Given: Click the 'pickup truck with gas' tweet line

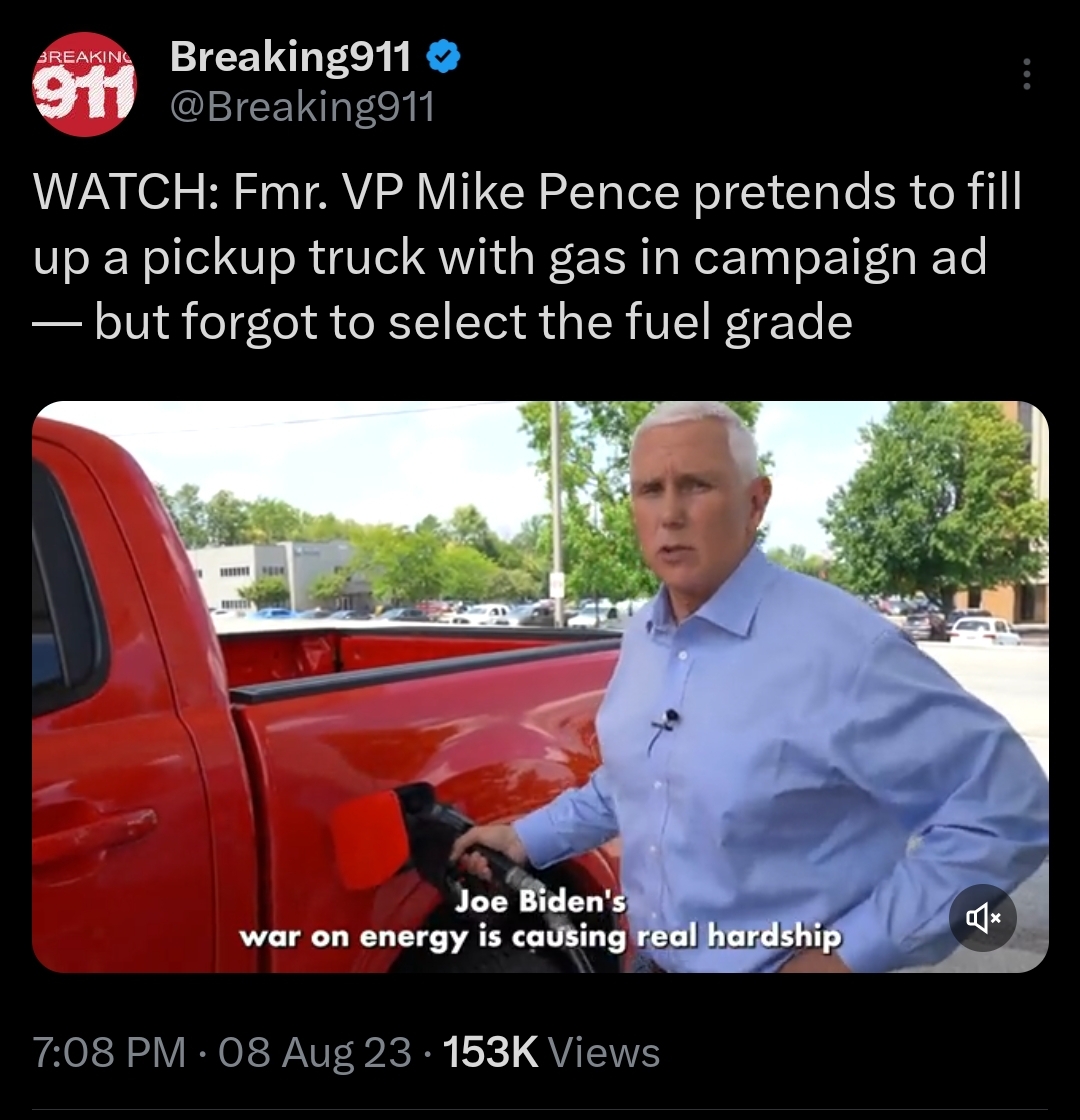Looking at the screenshot, I should 384,257.
